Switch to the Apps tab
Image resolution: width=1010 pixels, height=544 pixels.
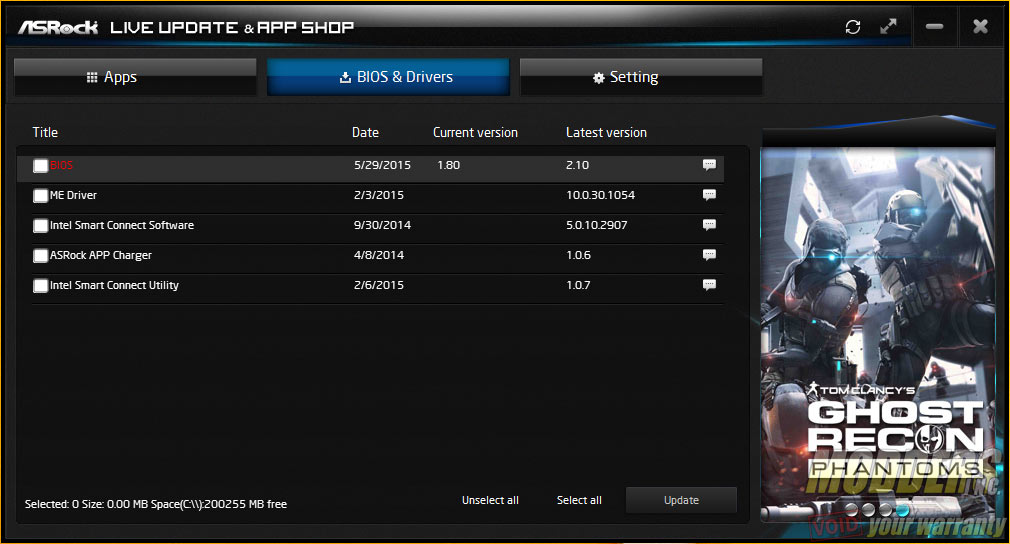[x=135, y=77]
